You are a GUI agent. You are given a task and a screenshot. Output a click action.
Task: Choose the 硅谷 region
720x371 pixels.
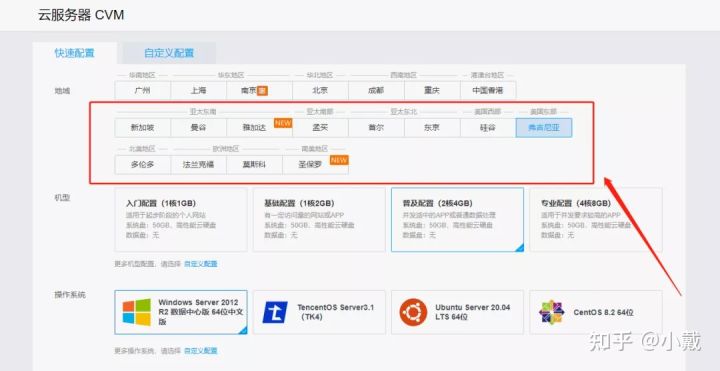tap(488, 128)
